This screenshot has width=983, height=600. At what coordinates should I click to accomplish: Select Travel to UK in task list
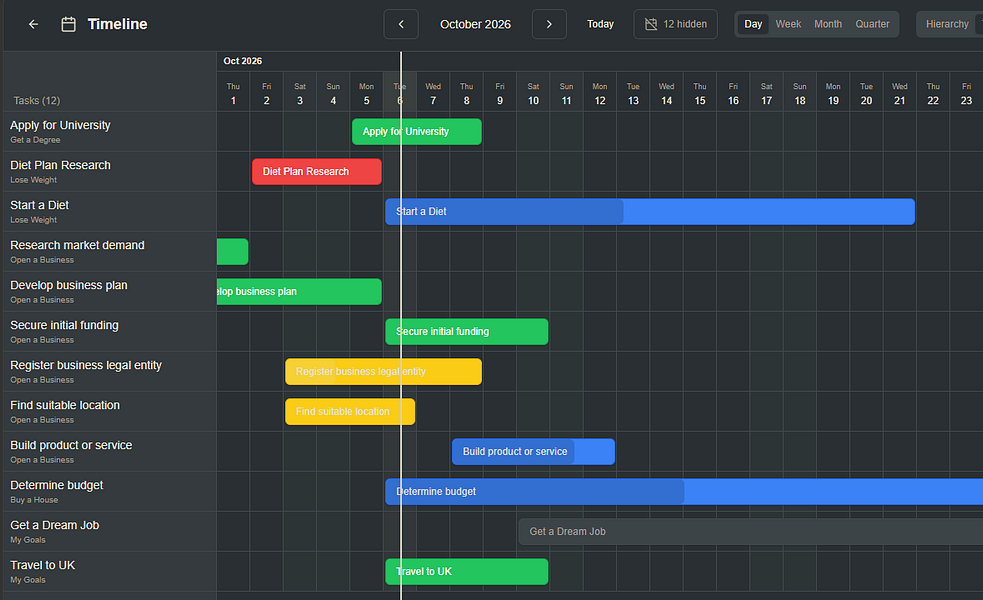pos(43,566)
